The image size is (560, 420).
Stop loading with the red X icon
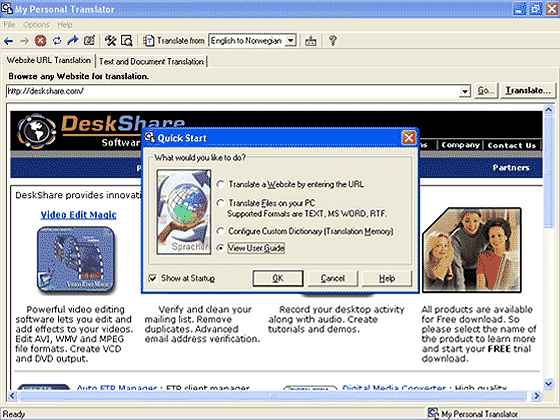(x=40, y=41)
